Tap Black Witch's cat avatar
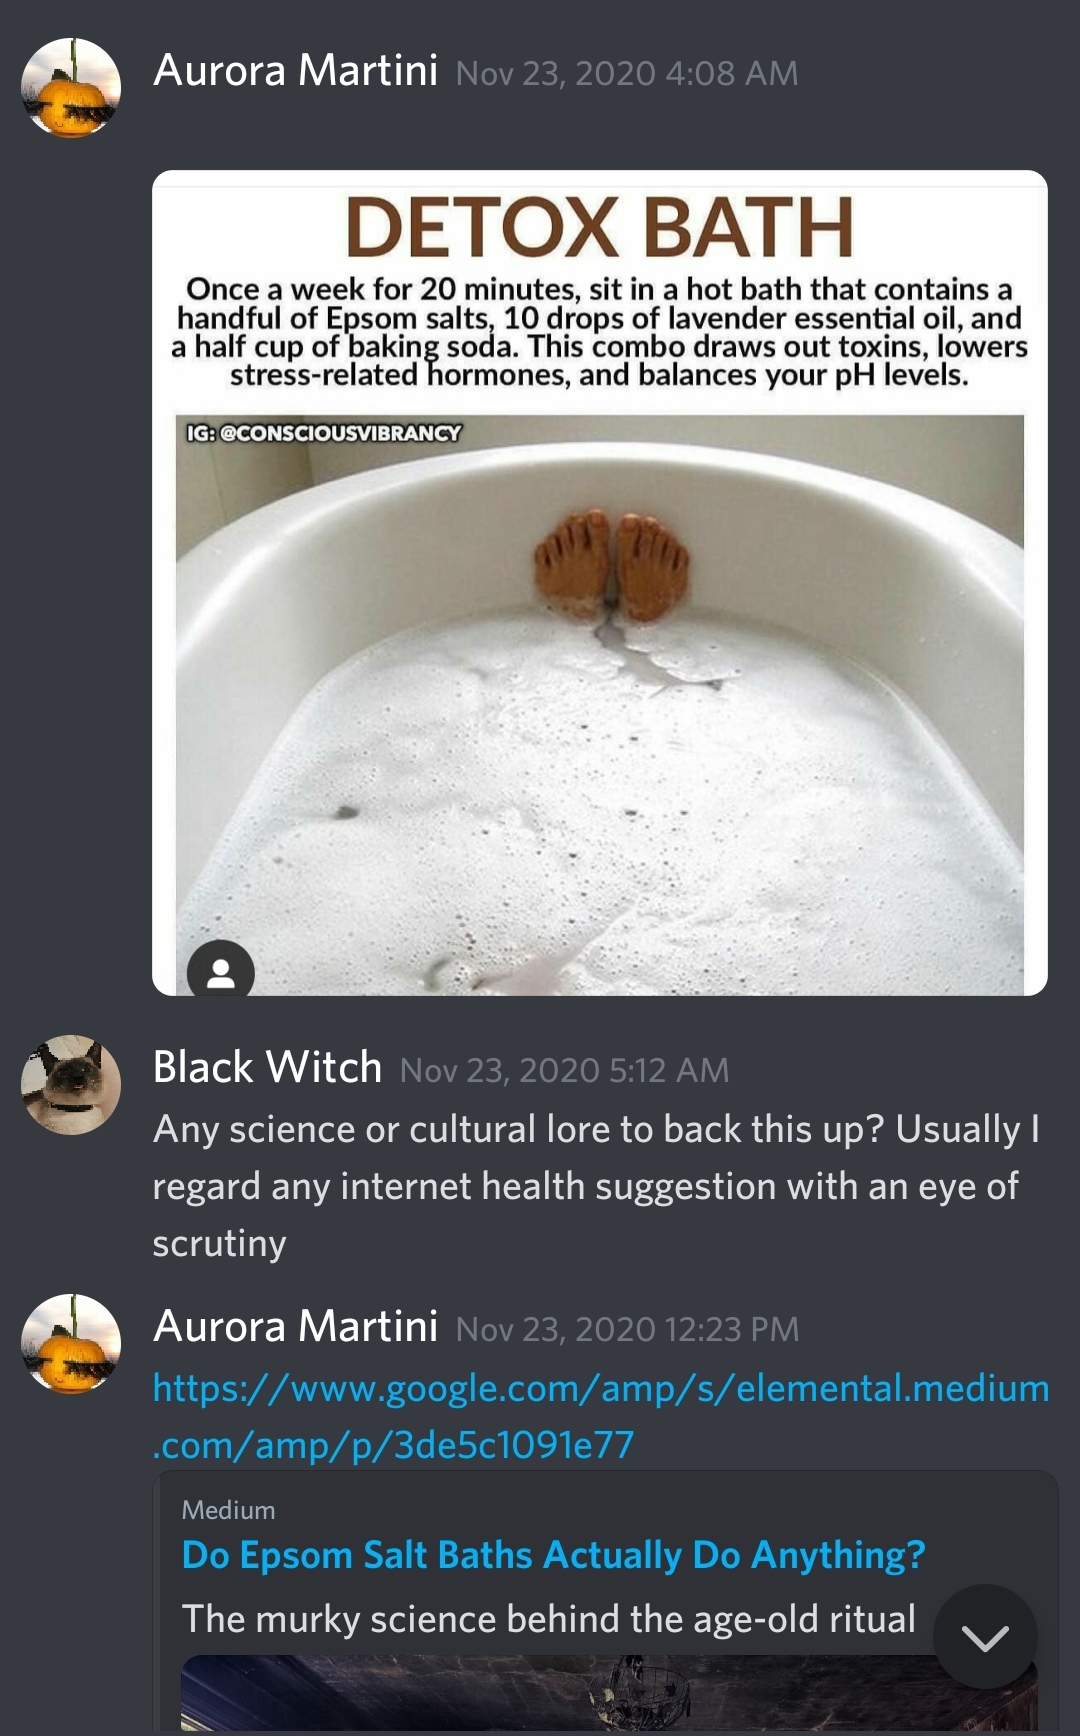Viewport: 1080px width, 1736px height. pos(71,1085)
